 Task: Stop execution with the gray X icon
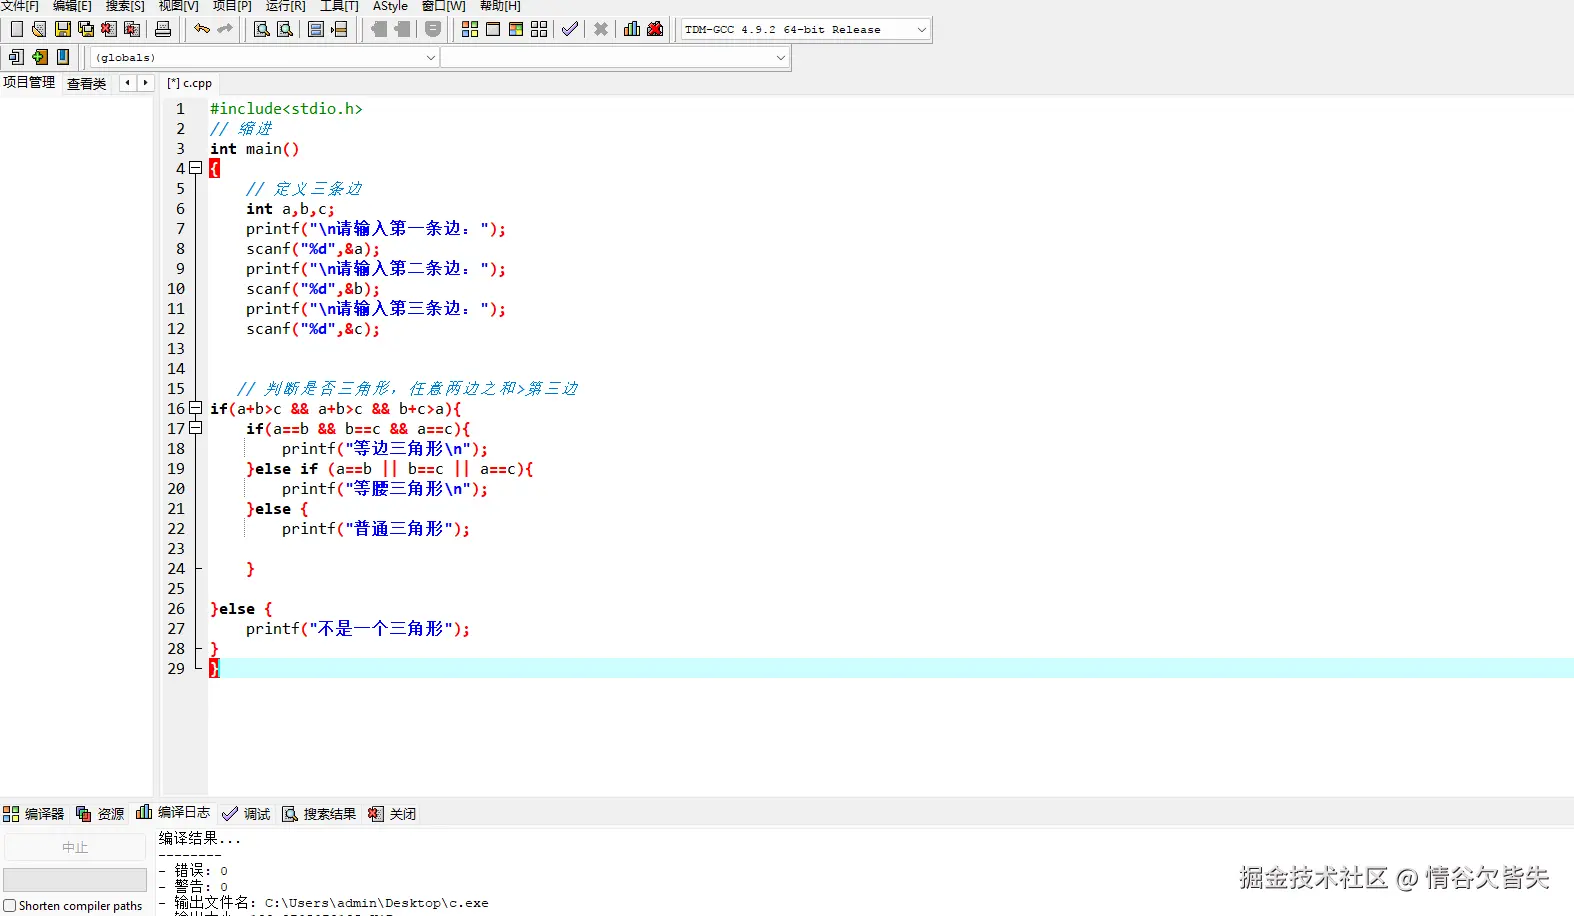pyautogui.click(x=601, y=29)
